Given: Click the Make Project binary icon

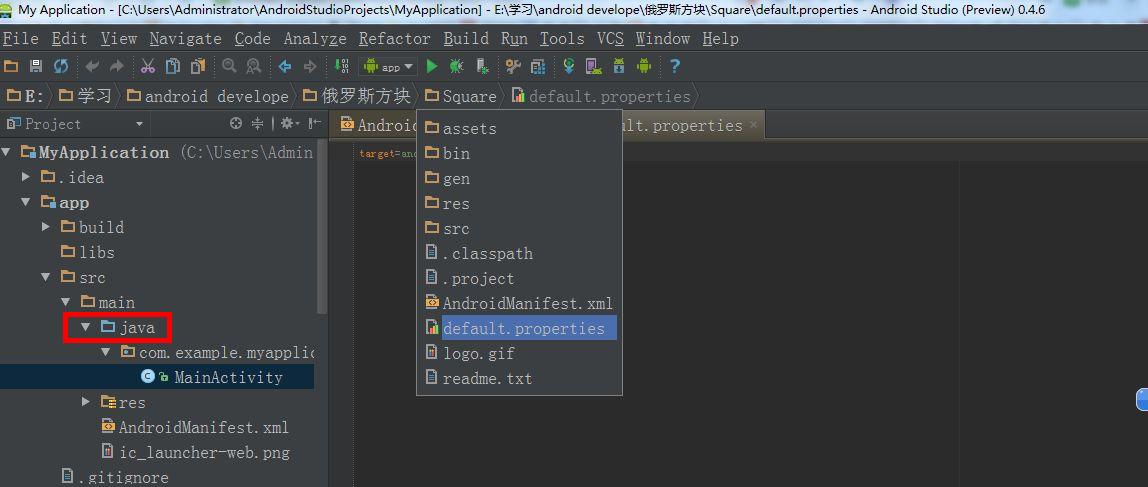Looking at the screenshot, I should point(341,67).
